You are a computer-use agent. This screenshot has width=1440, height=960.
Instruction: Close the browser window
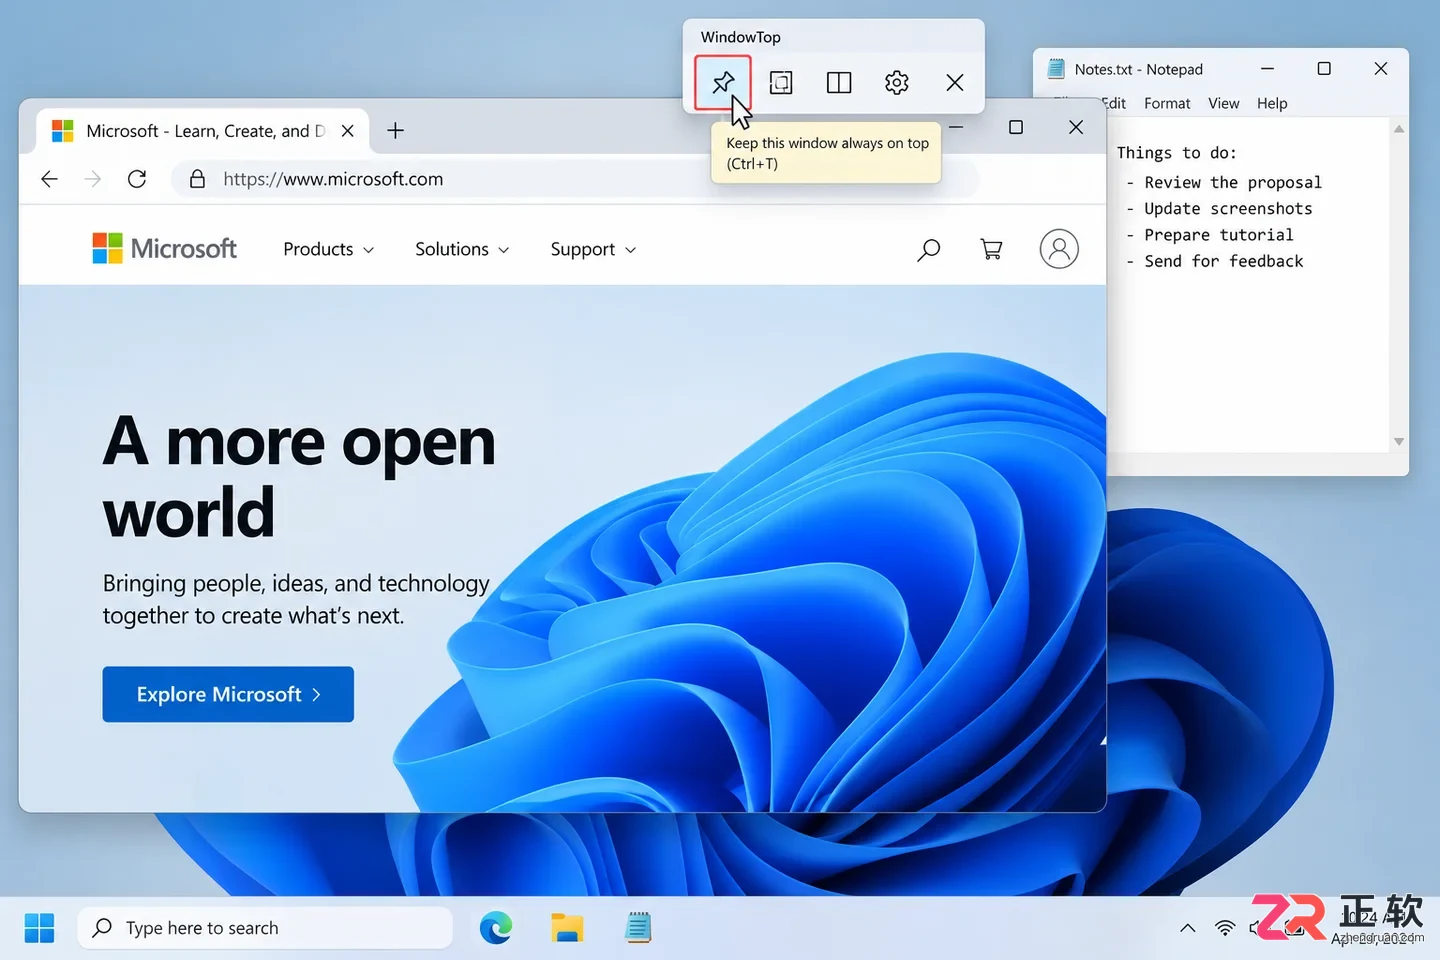tap(1076, 127)
